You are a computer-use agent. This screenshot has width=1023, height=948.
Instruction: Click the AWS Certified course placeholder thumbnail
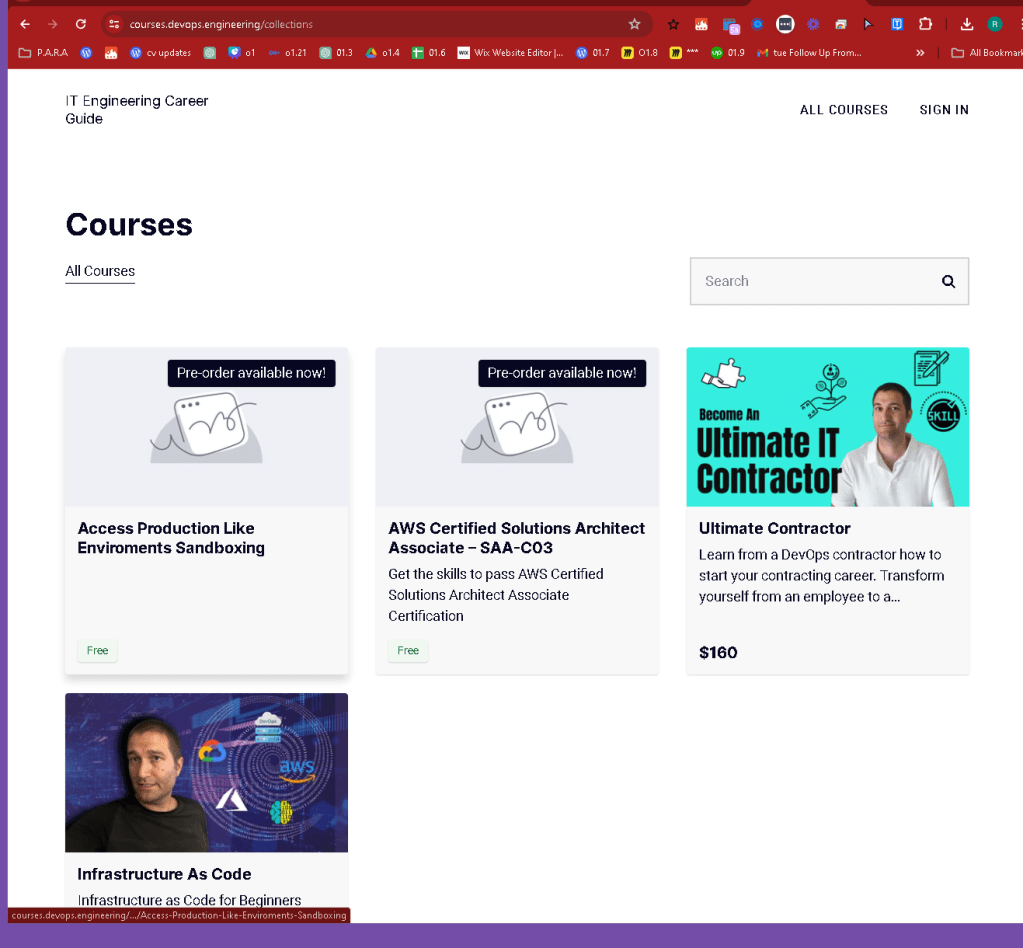point(517,427)
